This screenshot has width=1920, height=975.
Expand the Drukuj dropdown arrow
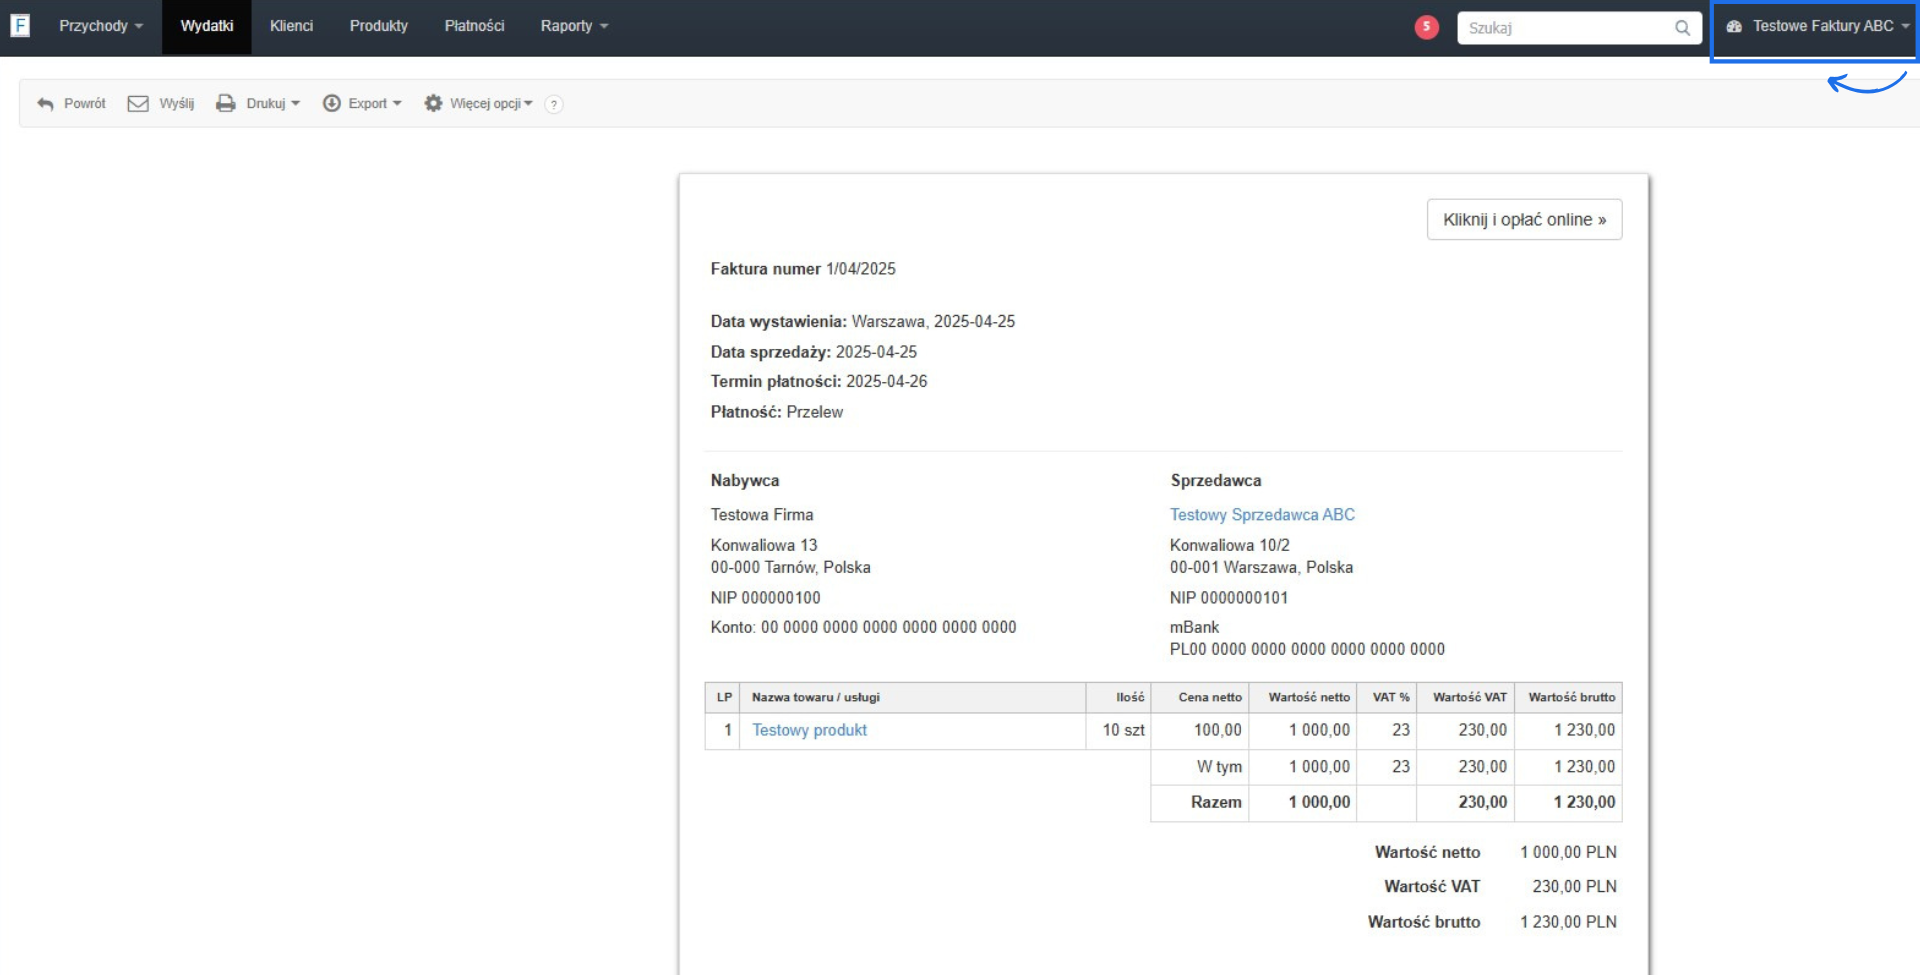[296, 104]
